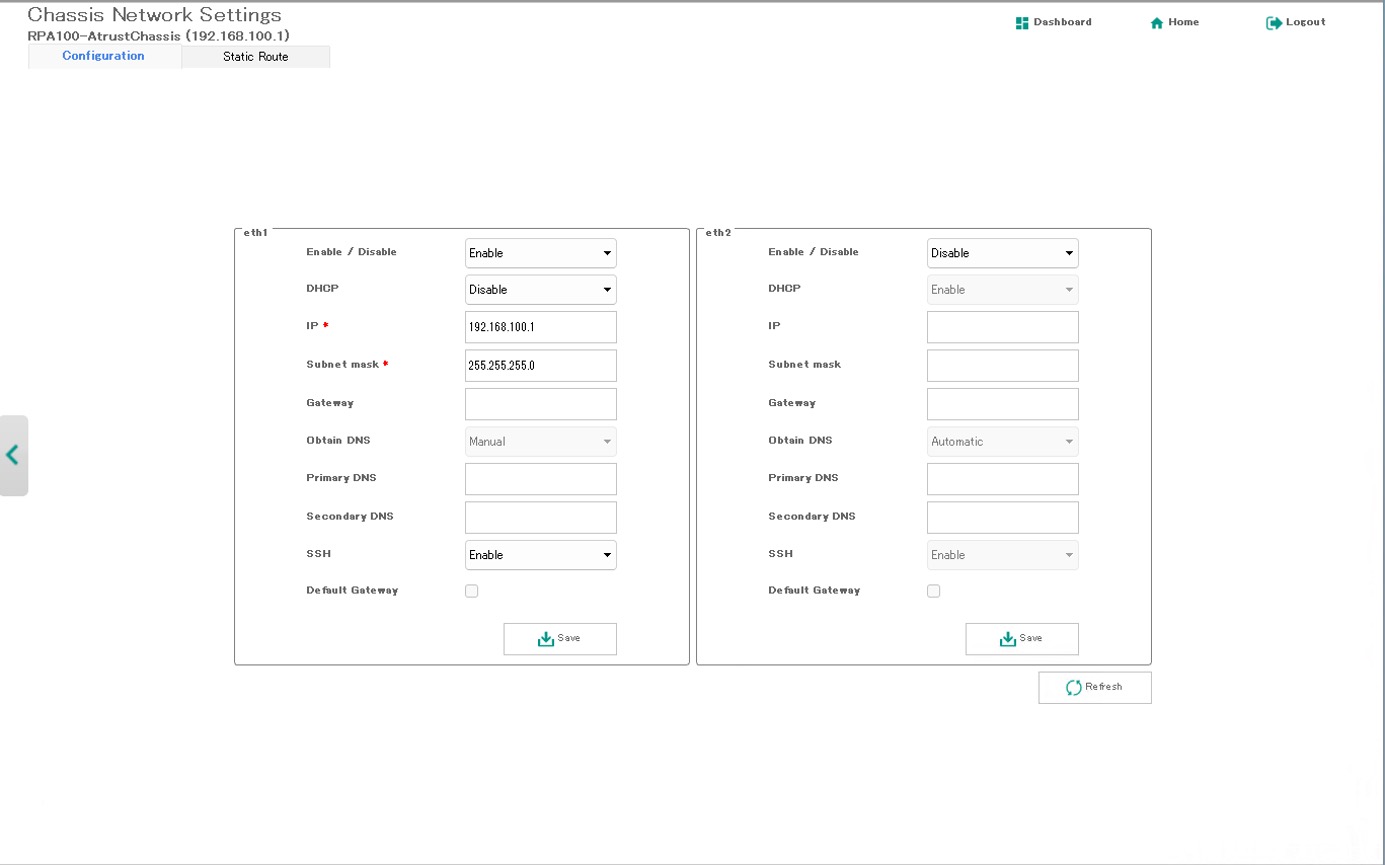The height and width of the screenshot is (865, 1385).
Task: Open the eth1 DHCP dropdown
Action: (540, 290)
